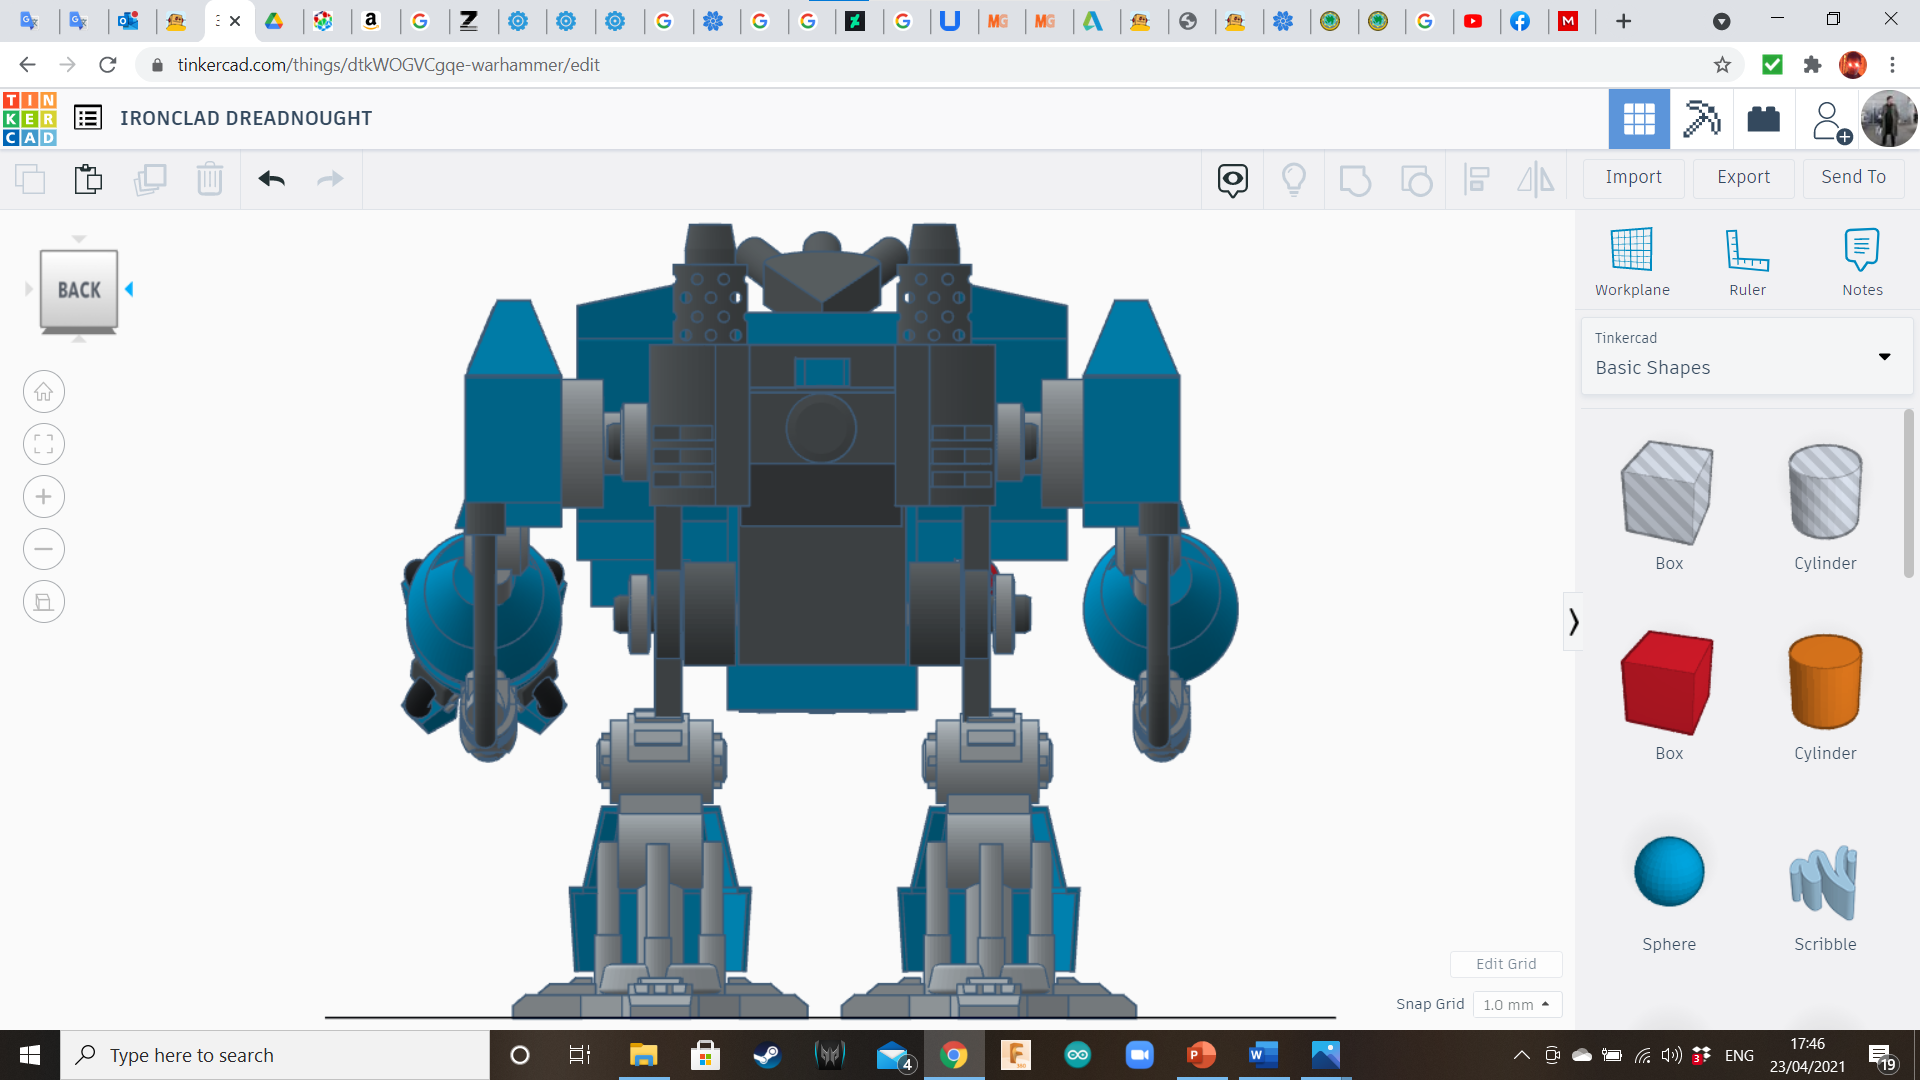Open the Export menu
The height and width of the screenshot is (1080, 1920).
click(x=1743, y=177)
